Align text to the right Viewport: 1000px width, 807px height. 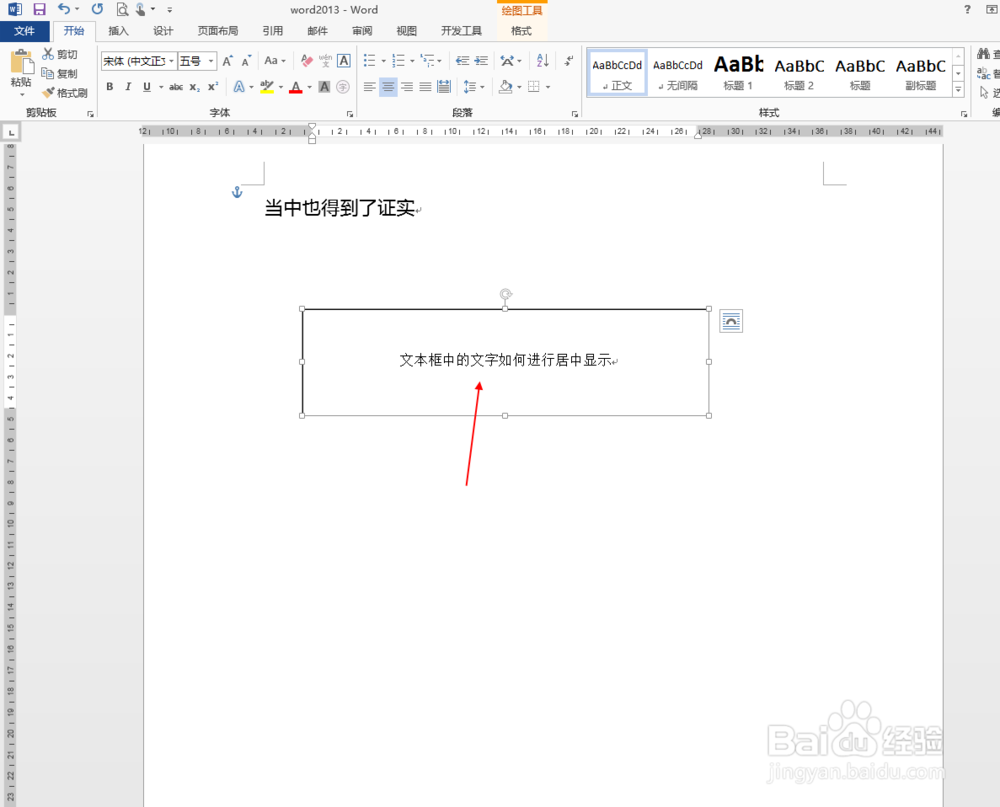(407, 87)
